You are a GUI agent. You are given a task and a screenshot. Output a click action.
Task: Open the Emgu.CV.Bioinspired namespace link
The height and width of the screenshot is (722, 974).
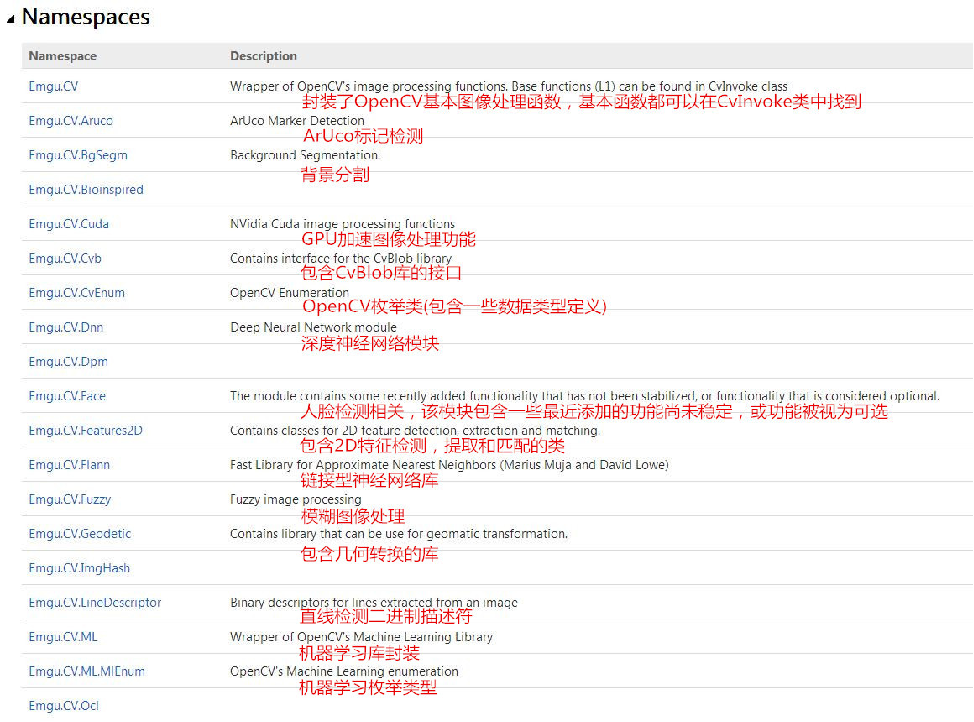pyautogui.click(x=86, y=190)
